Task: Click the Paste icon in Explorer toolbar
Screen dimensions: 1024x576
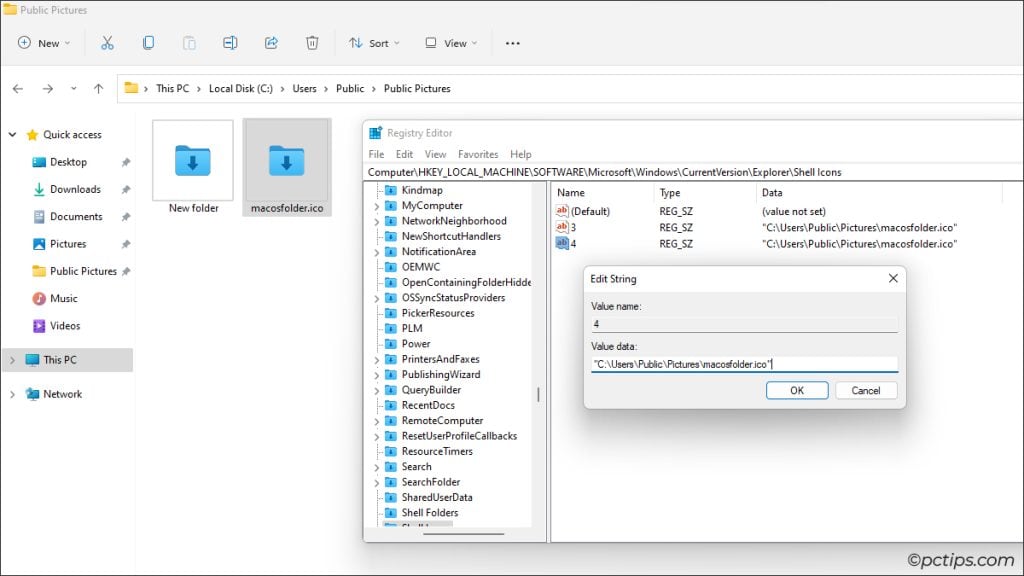Action: point(189,43)
